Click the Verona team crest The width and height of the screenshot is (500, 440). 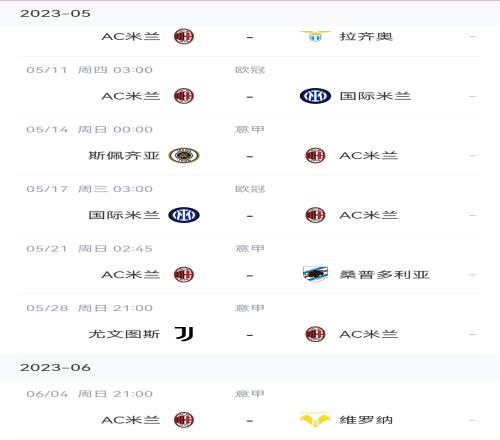point(315,420)
